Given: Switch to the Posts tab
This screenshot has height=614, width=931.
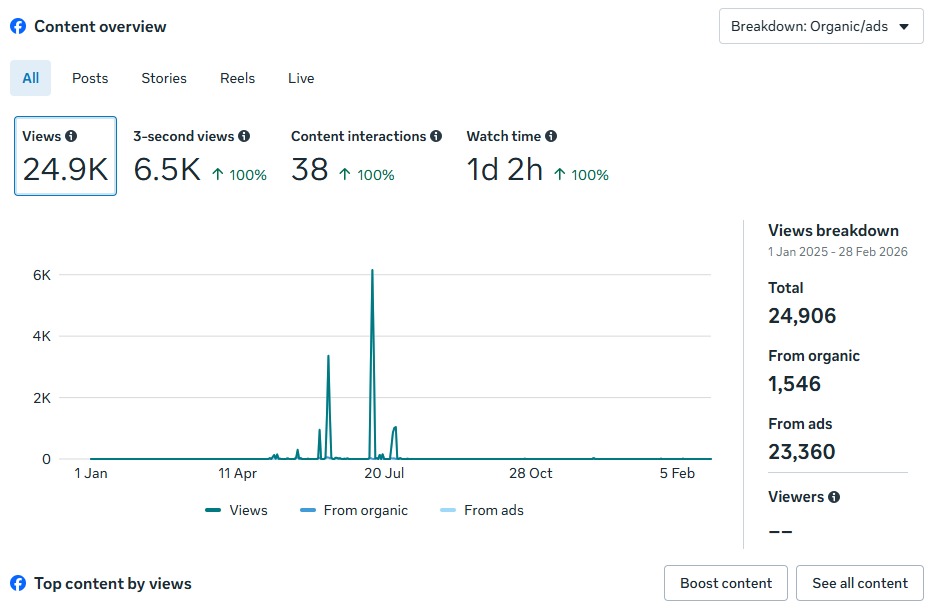Looking at the screenshot, I should tap(90, 78).
